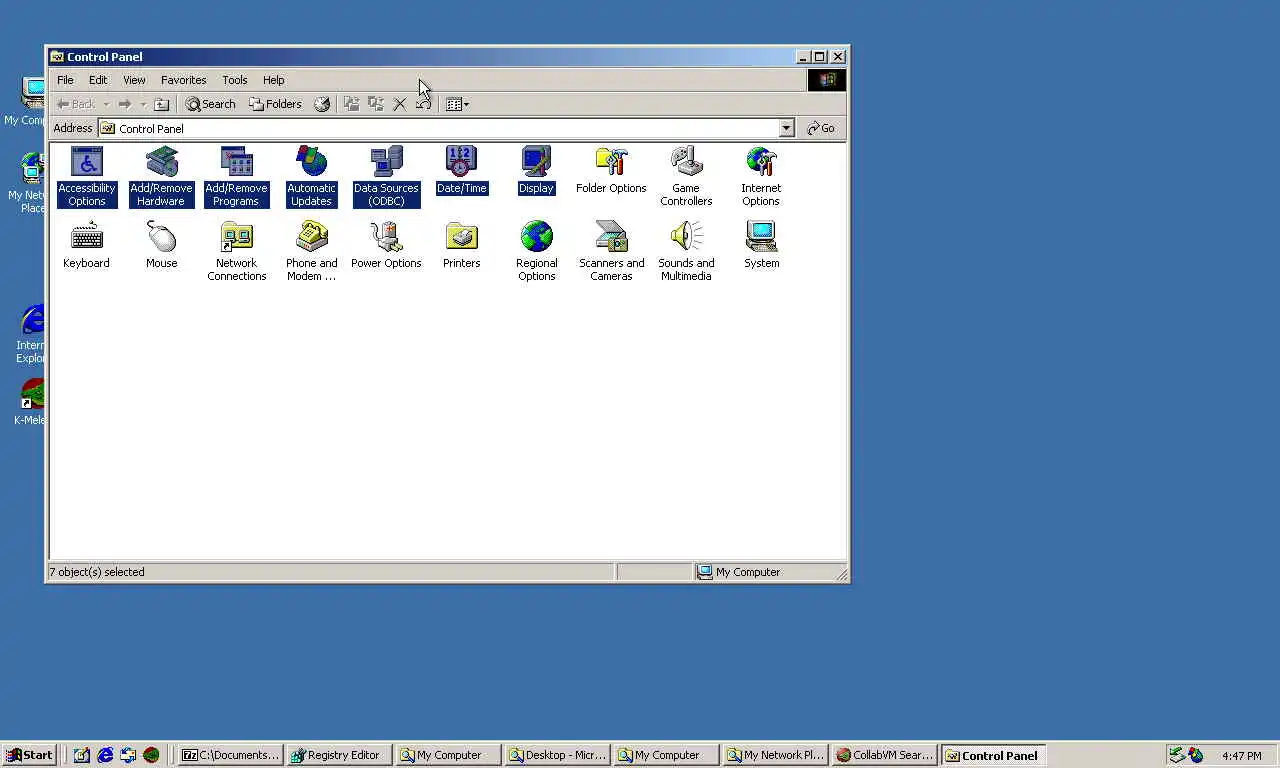Image resolution: width=1280 pixels, height=768 pixels.
Task: Select the Printers icon
Action: 461,246
